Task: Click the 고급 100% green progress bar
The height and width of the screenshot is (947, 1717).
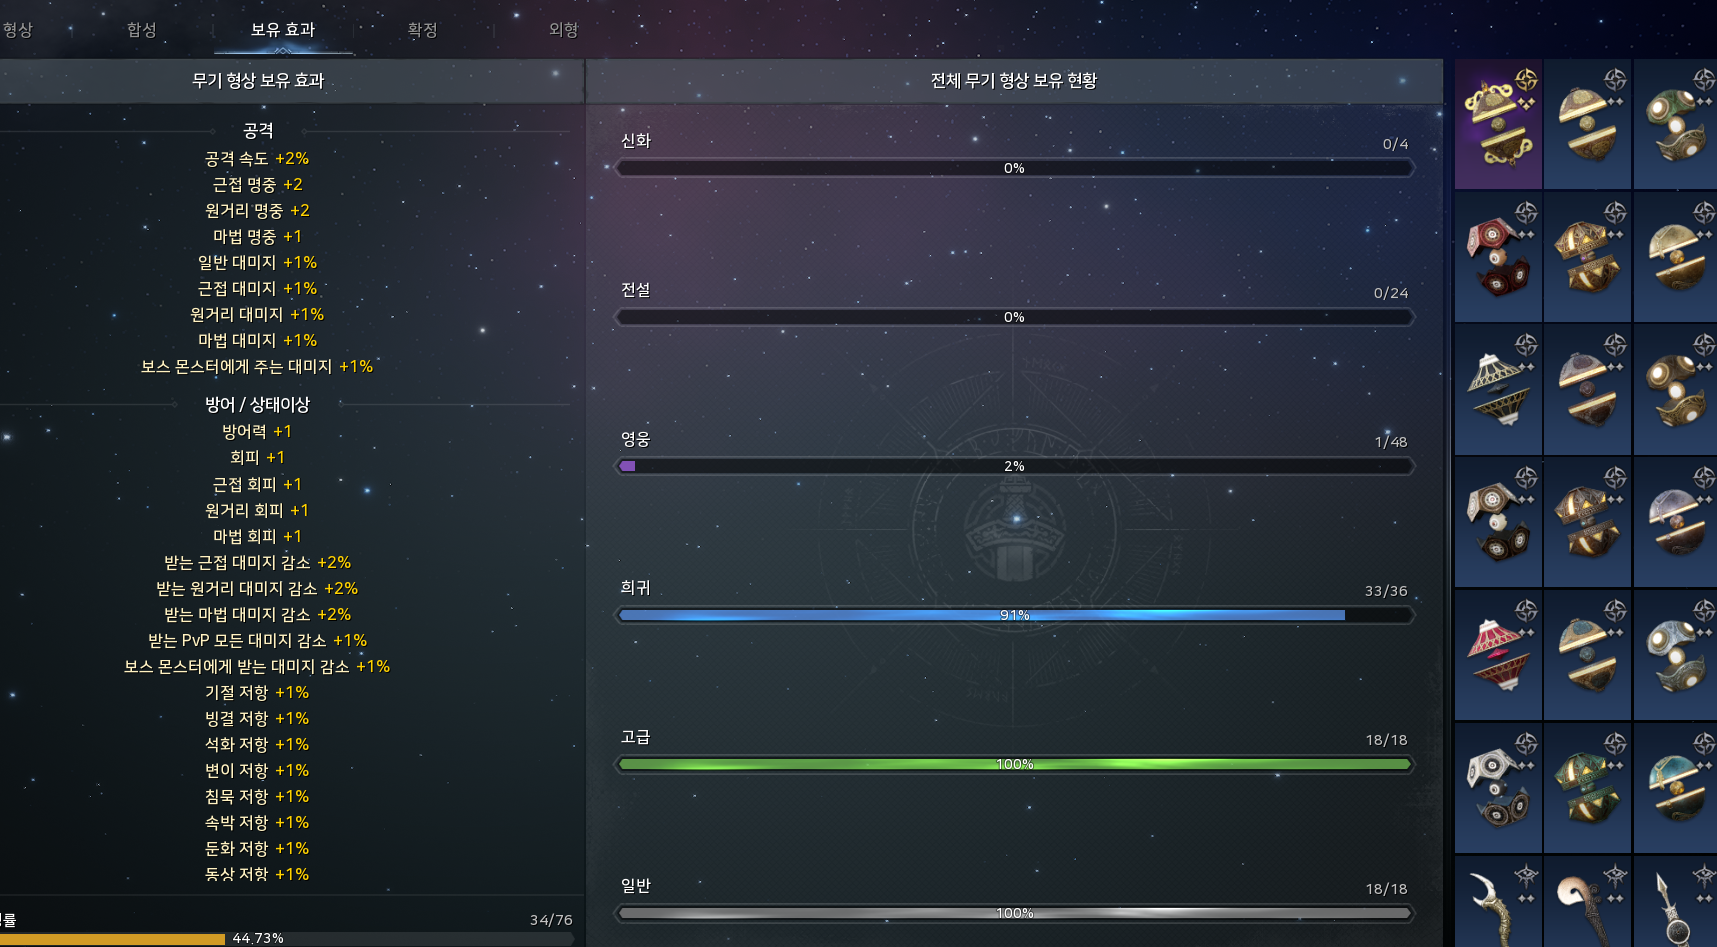Action: 1014,764
